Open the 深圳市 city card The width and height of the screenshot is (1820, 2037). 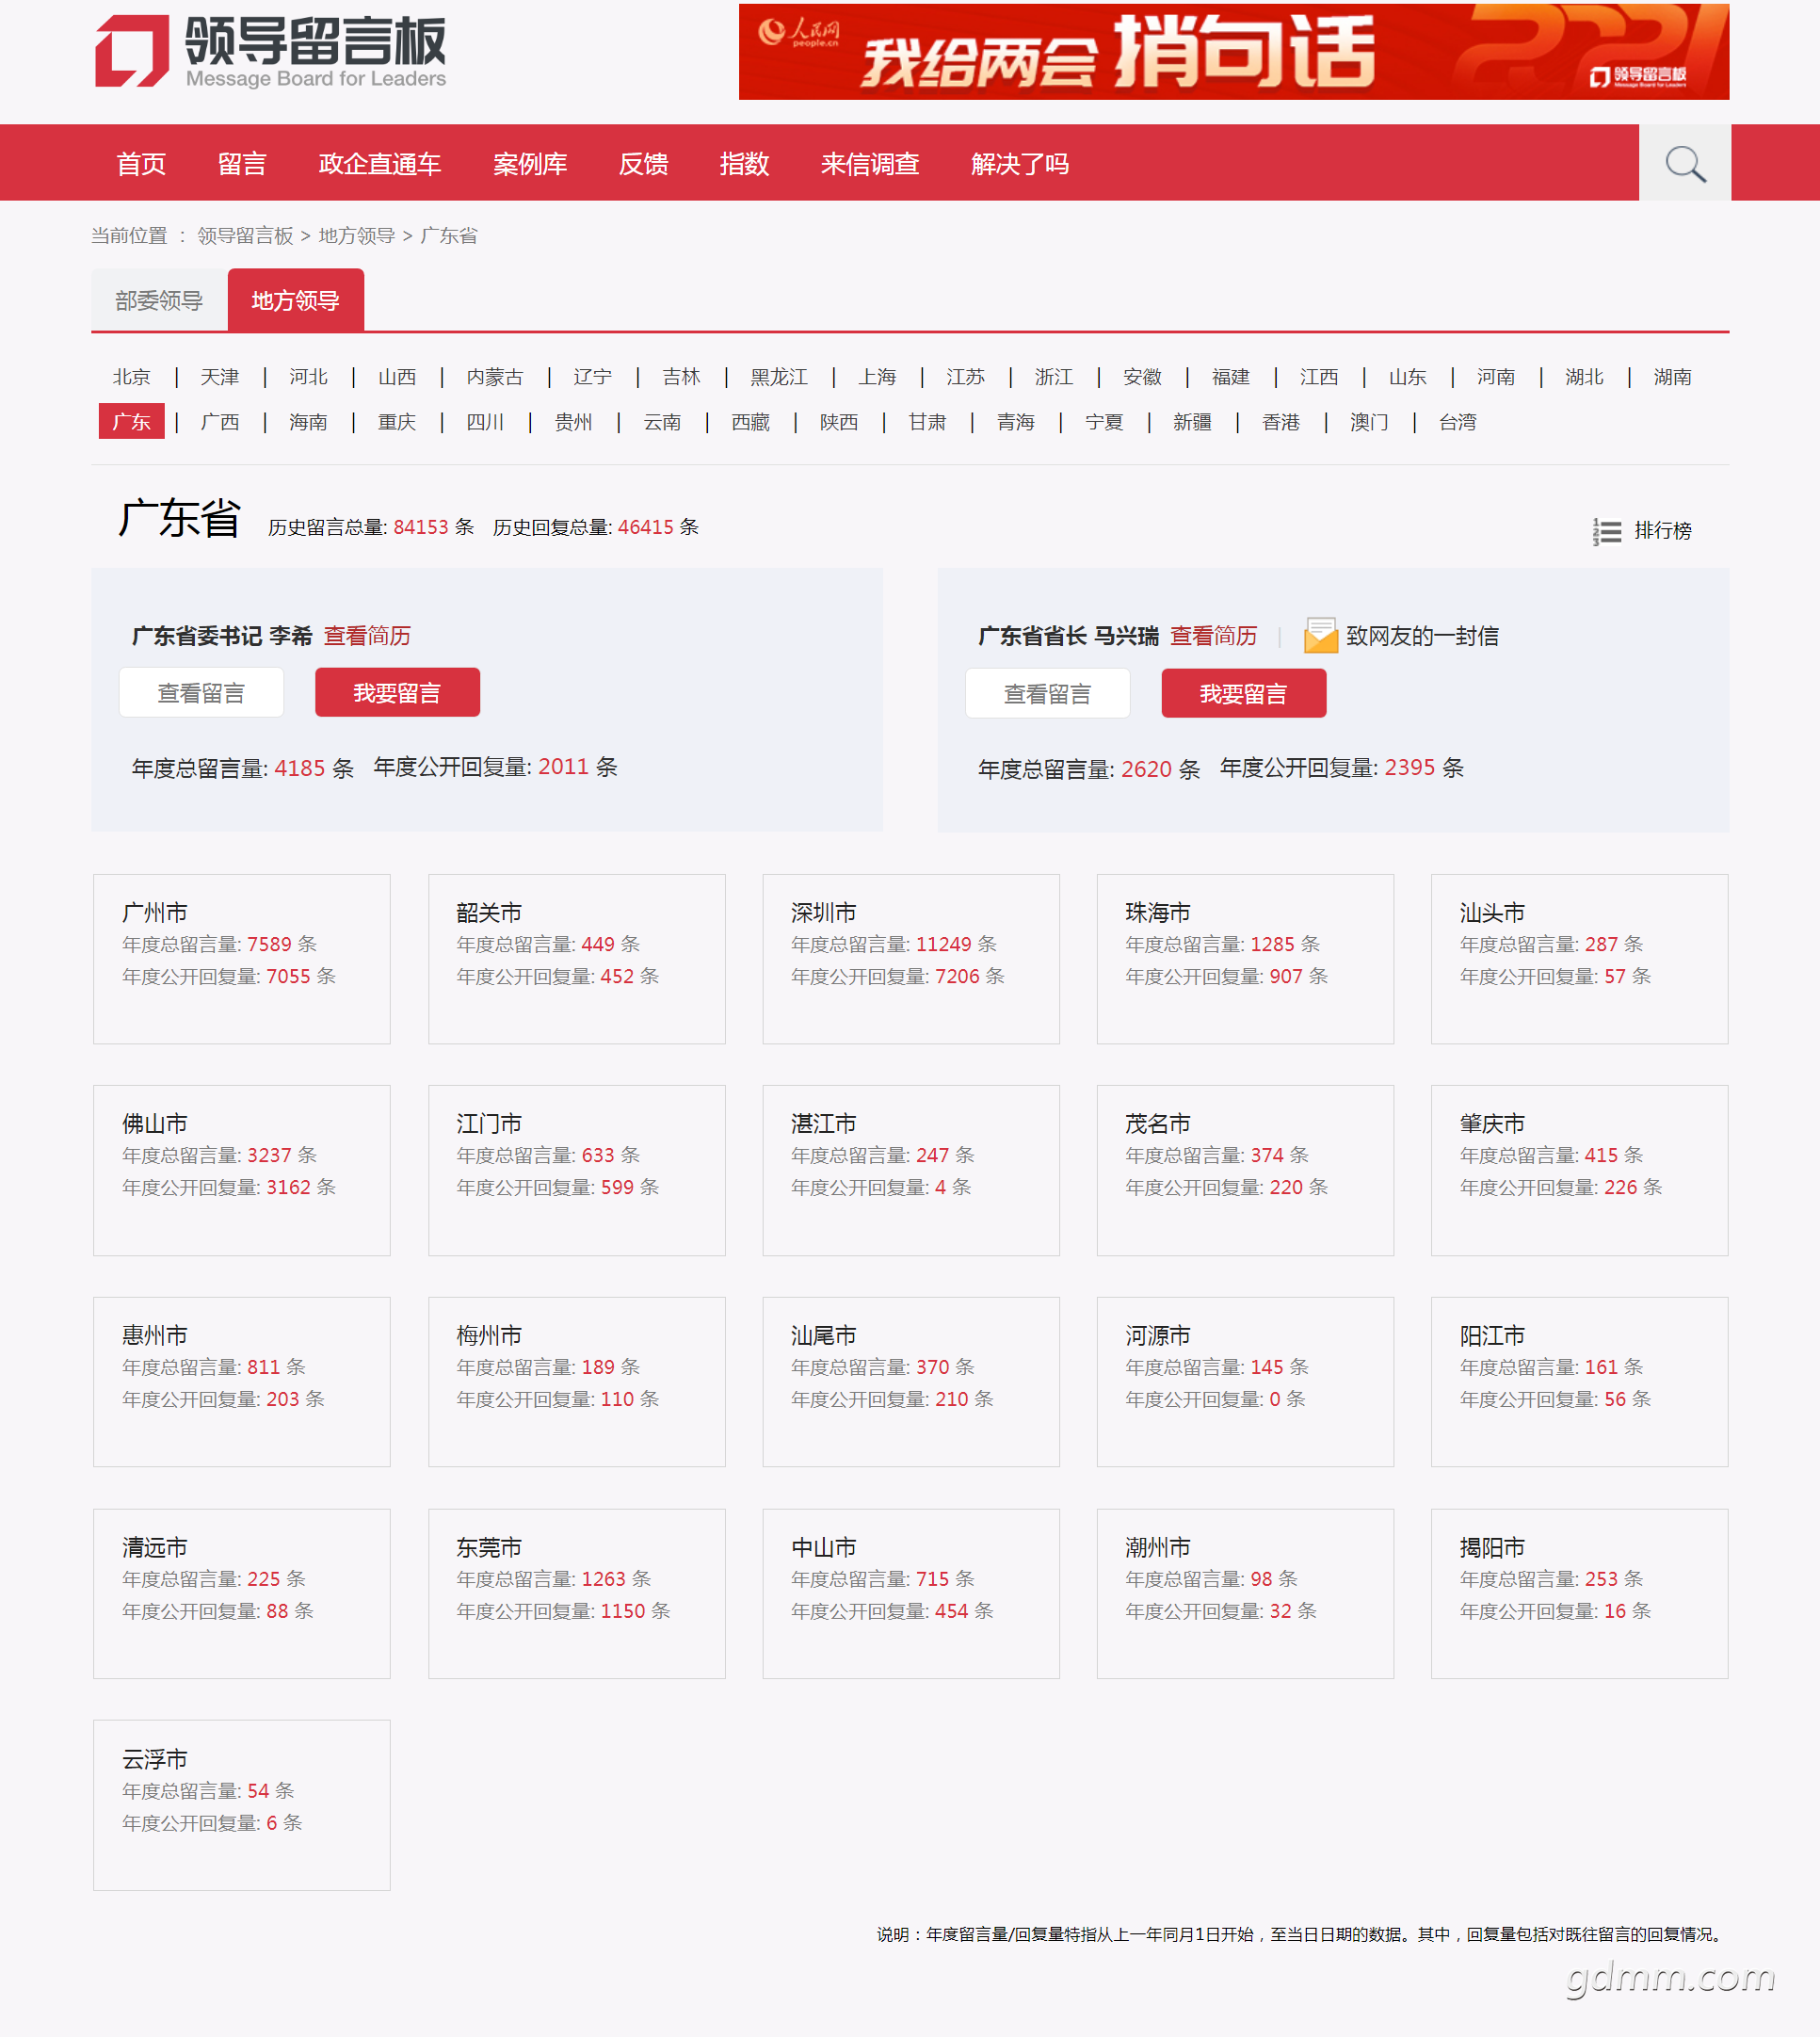pos(911,959)
